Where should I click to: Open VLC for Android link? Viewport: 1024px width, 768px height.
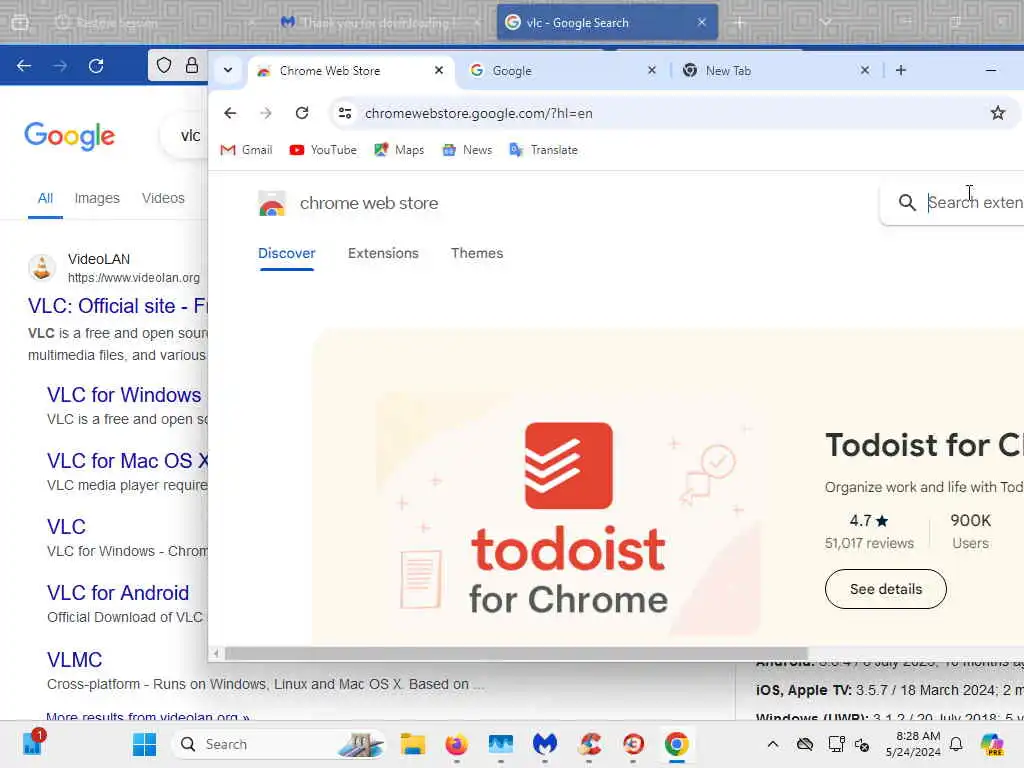pyautogui.click(x=118, y=593)
